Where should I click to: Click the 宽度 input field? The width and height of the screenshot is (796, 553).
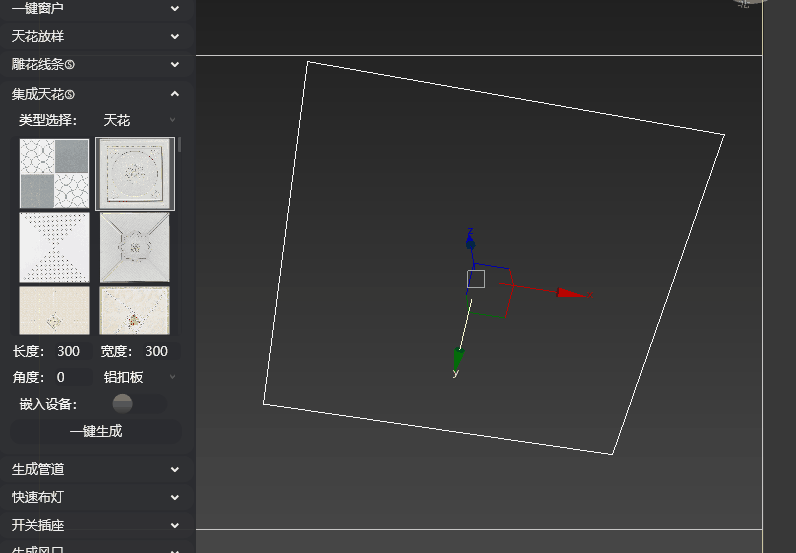161,351
